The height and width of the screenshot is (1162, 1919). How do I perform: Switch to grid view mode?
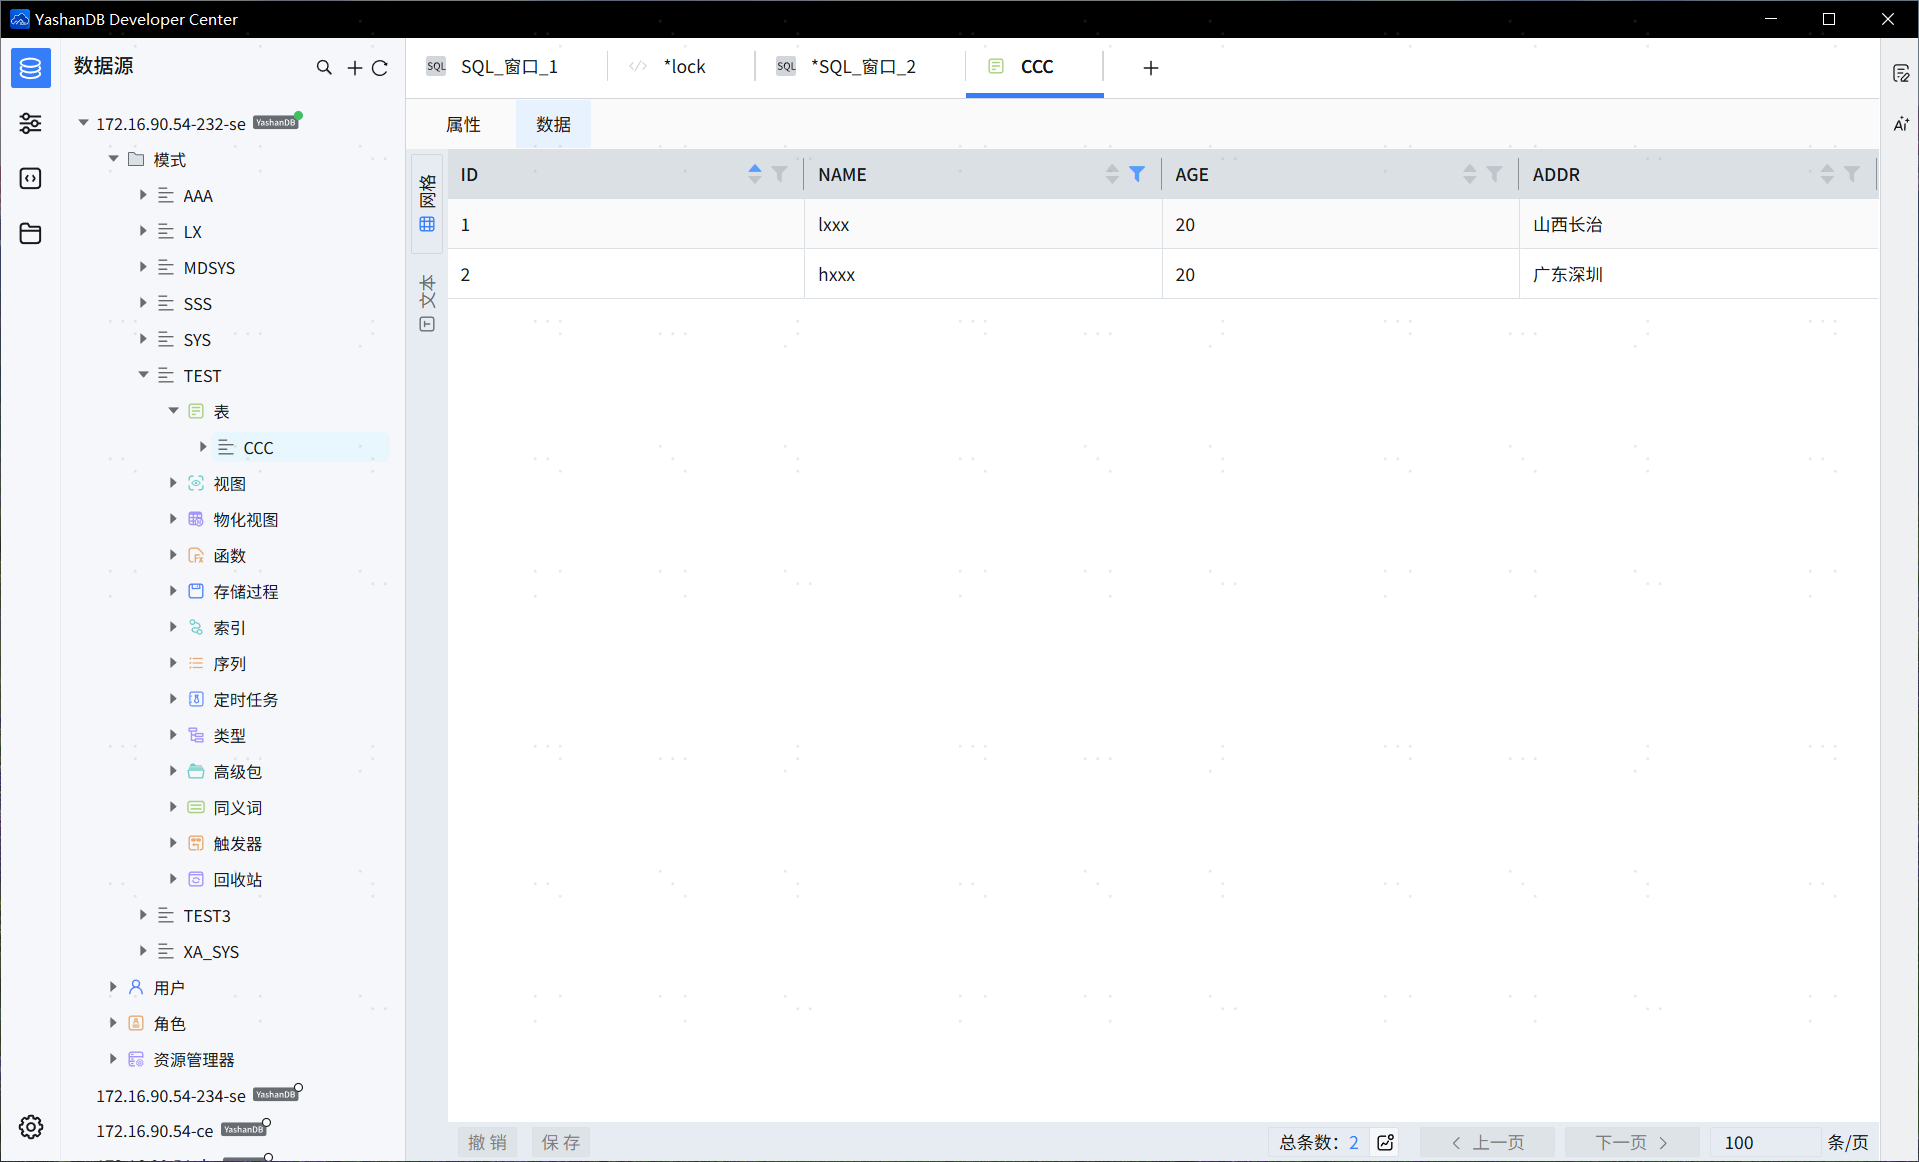tap(427, 203)
